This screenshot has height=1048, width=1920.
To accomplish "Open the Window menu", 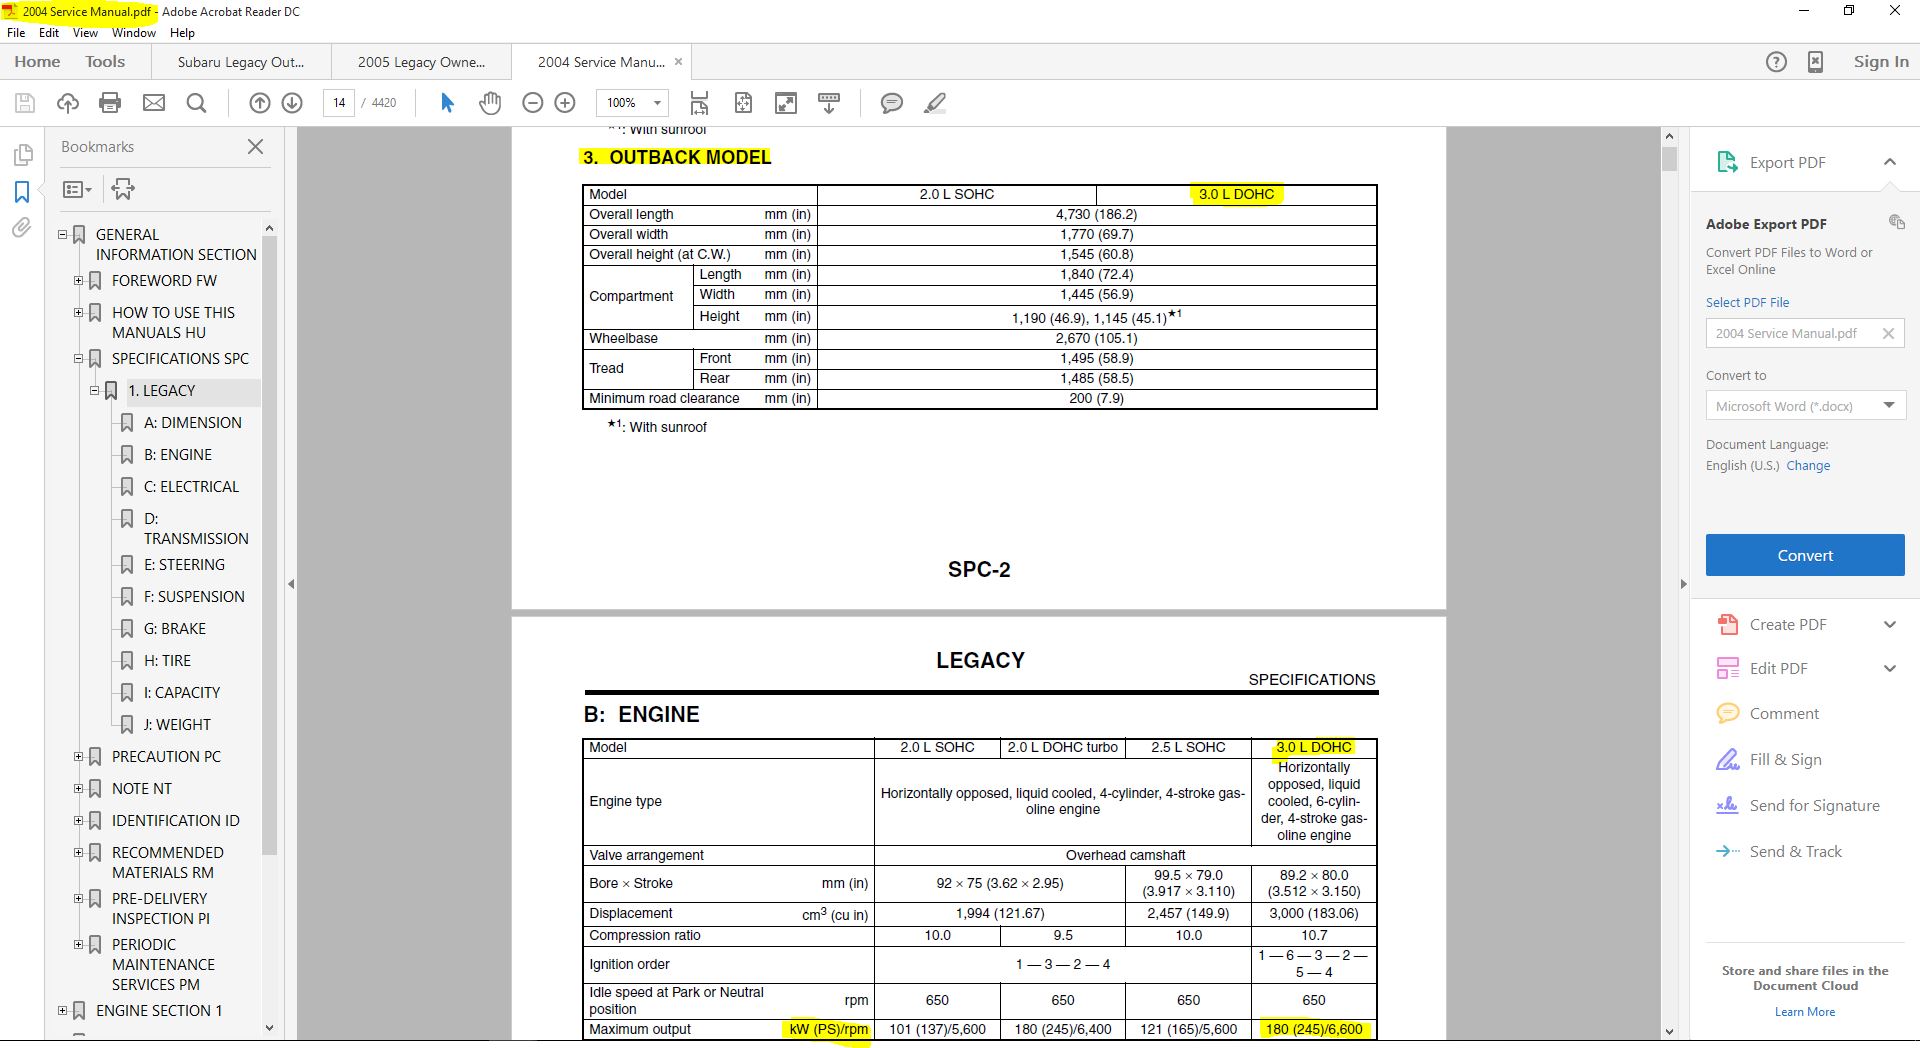I will pos(133,32).
